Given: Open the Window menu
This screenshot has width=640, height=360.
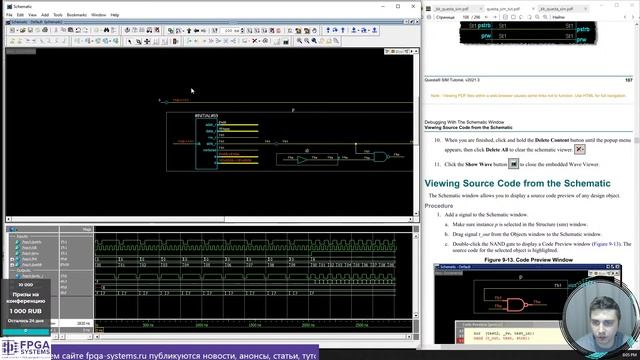Looking at the screenshot, I should pyautogui.click(x=98, y=15).
